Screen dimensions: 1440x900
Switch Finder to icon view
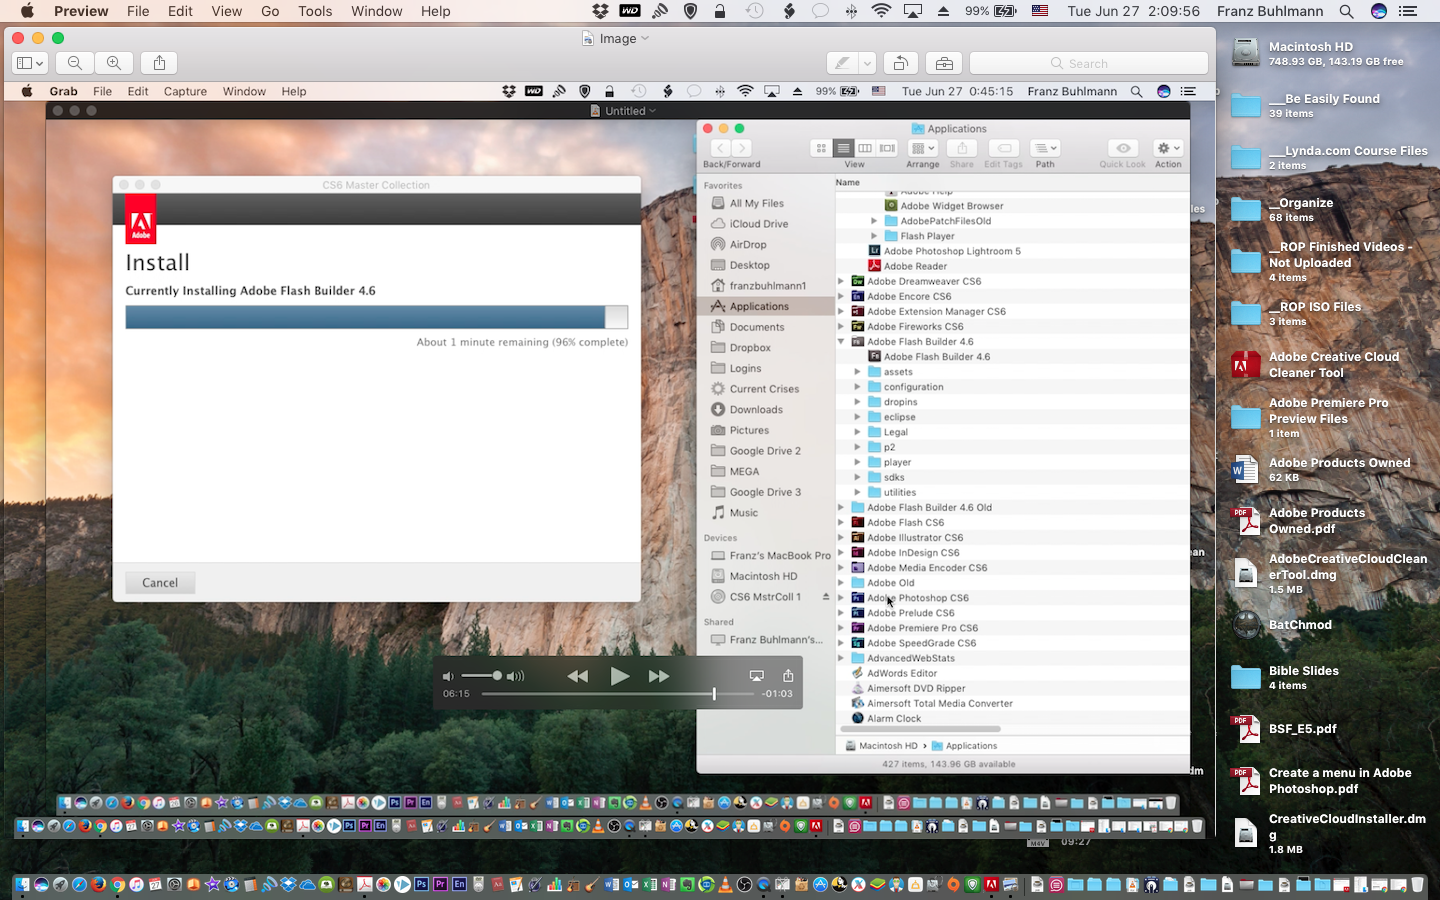(821, 148)
